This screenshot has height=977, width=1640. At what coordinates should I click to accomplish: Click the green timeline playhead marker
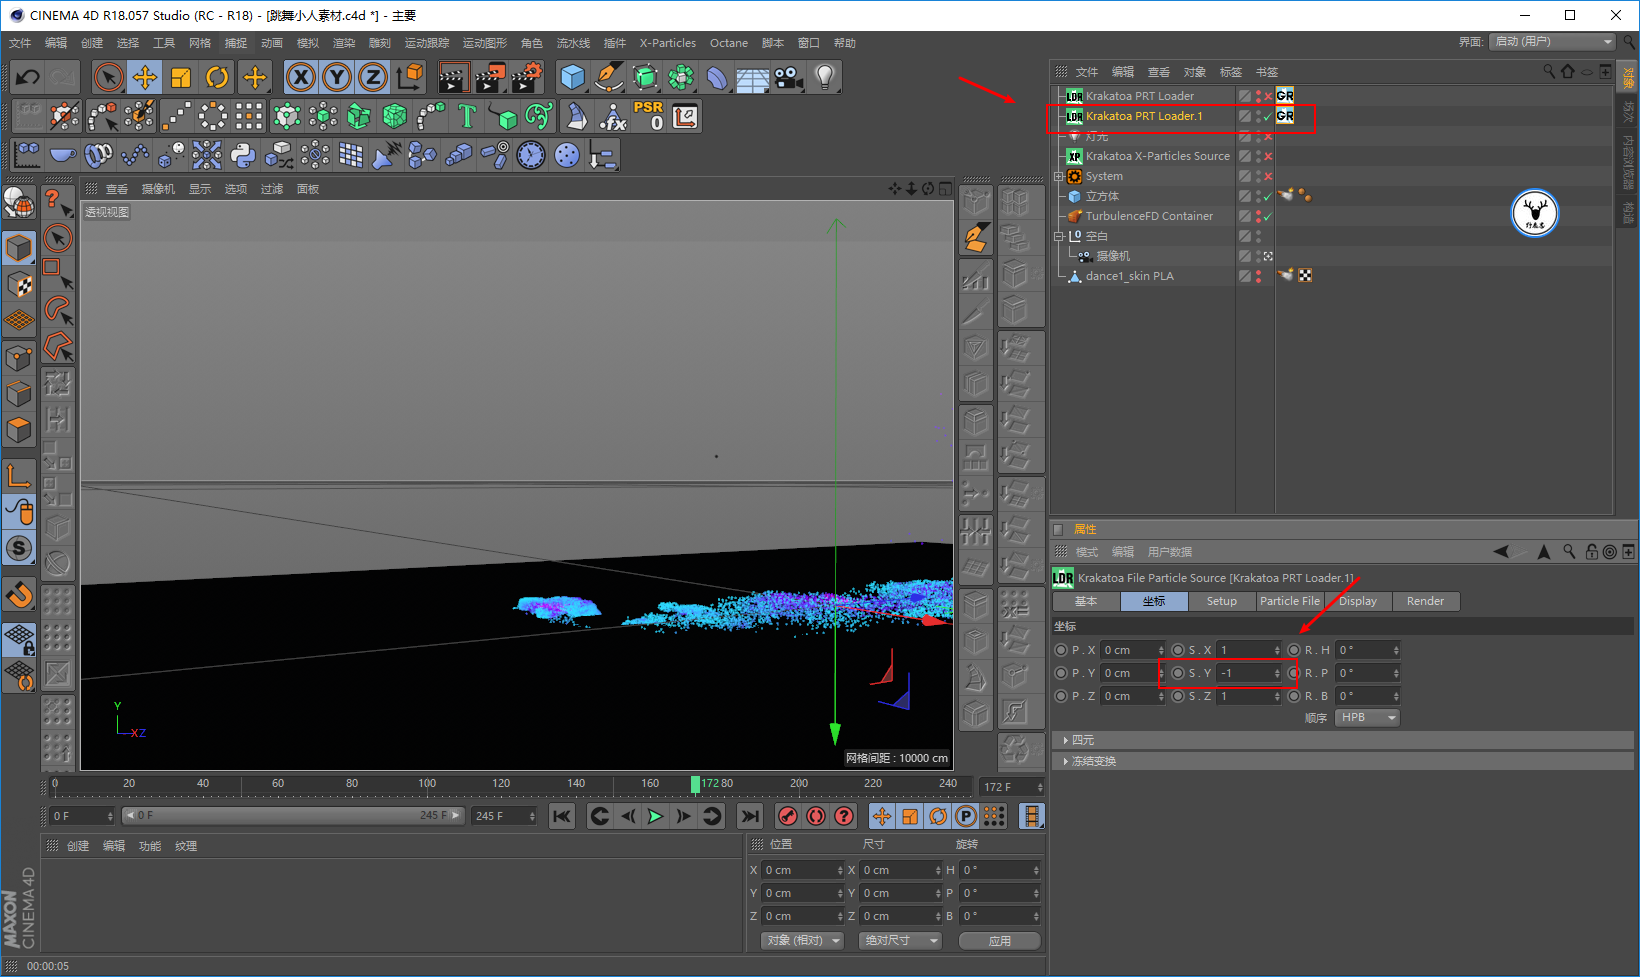pos(695,785)
